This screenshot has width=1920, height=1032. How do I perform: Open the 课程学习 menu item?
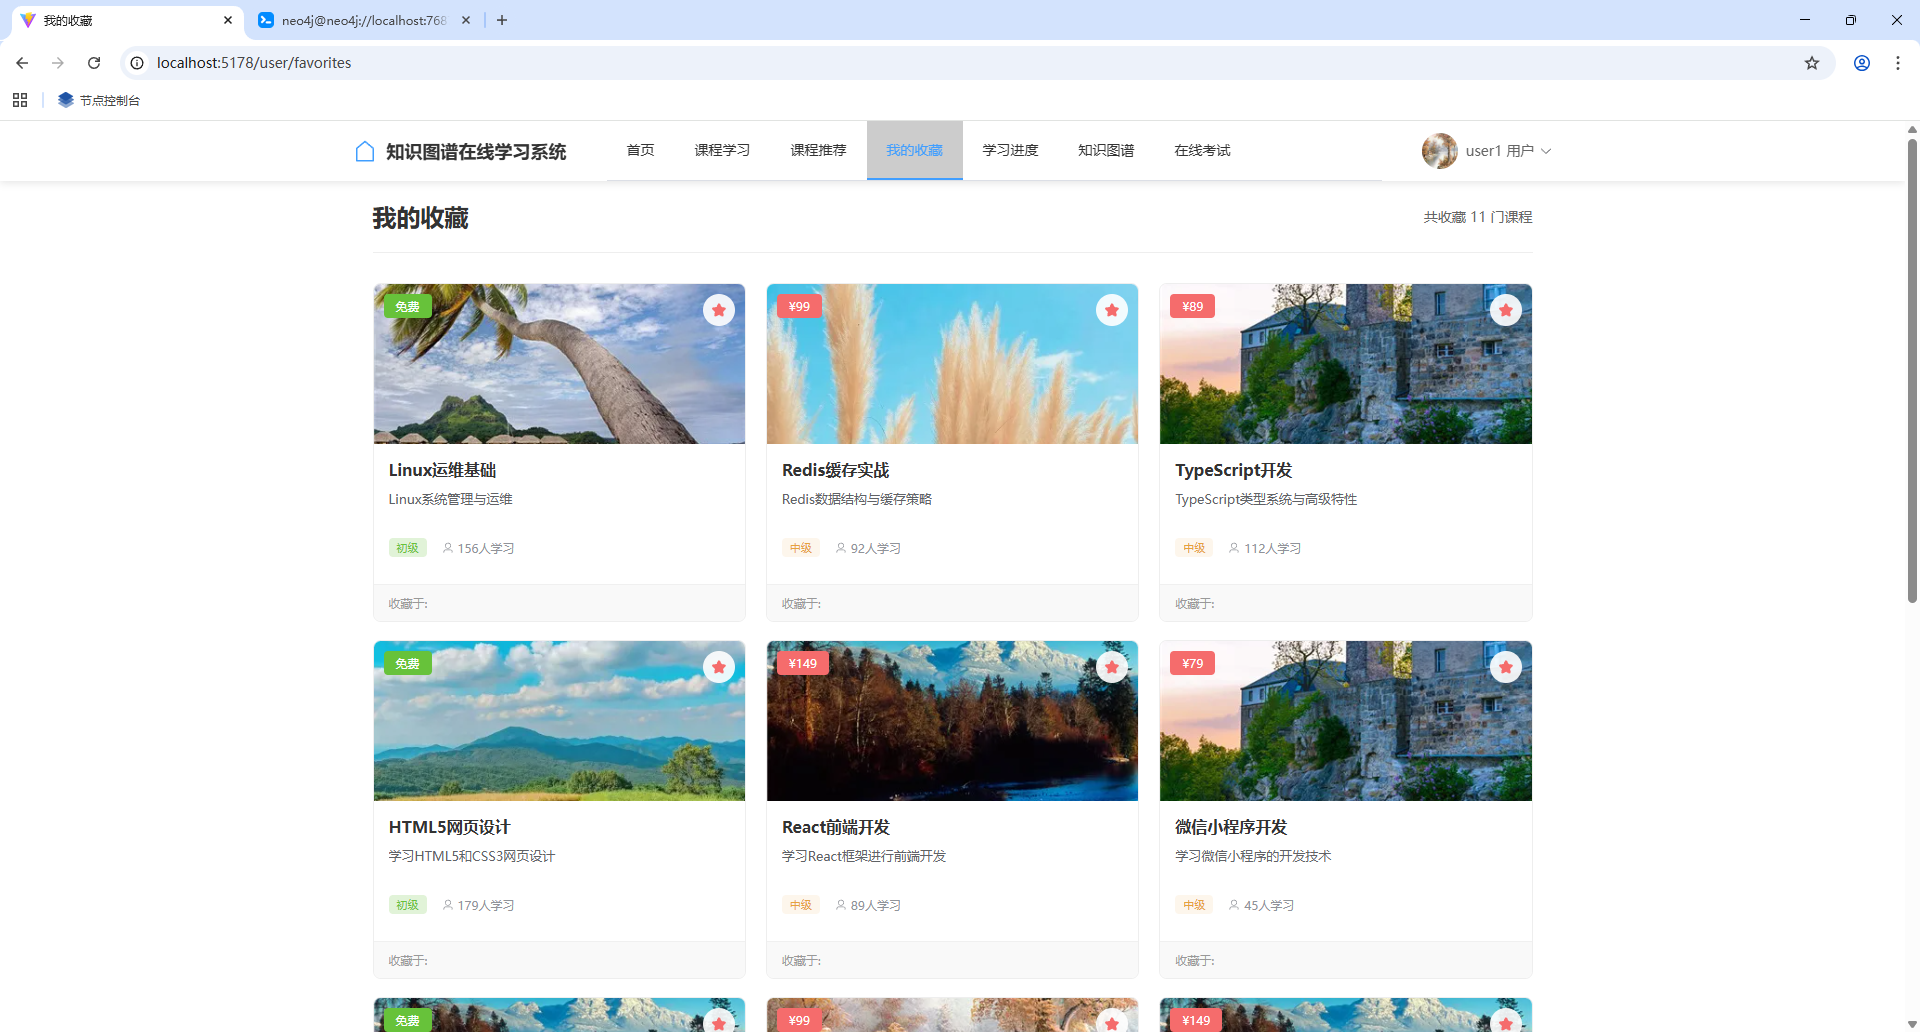click(x=722, y=150)
